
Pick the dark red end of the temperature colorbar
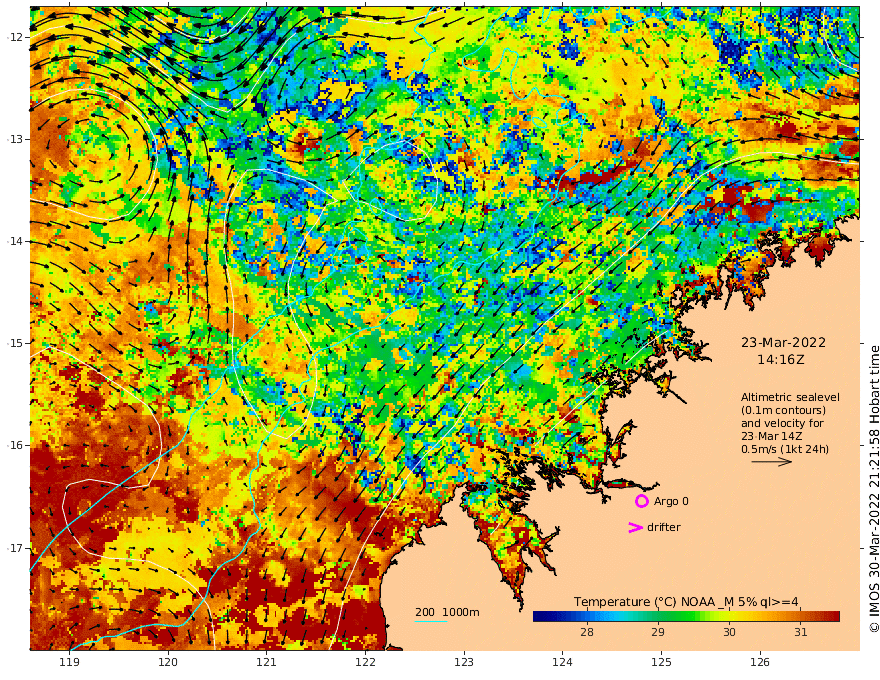(x=834, y=617)
